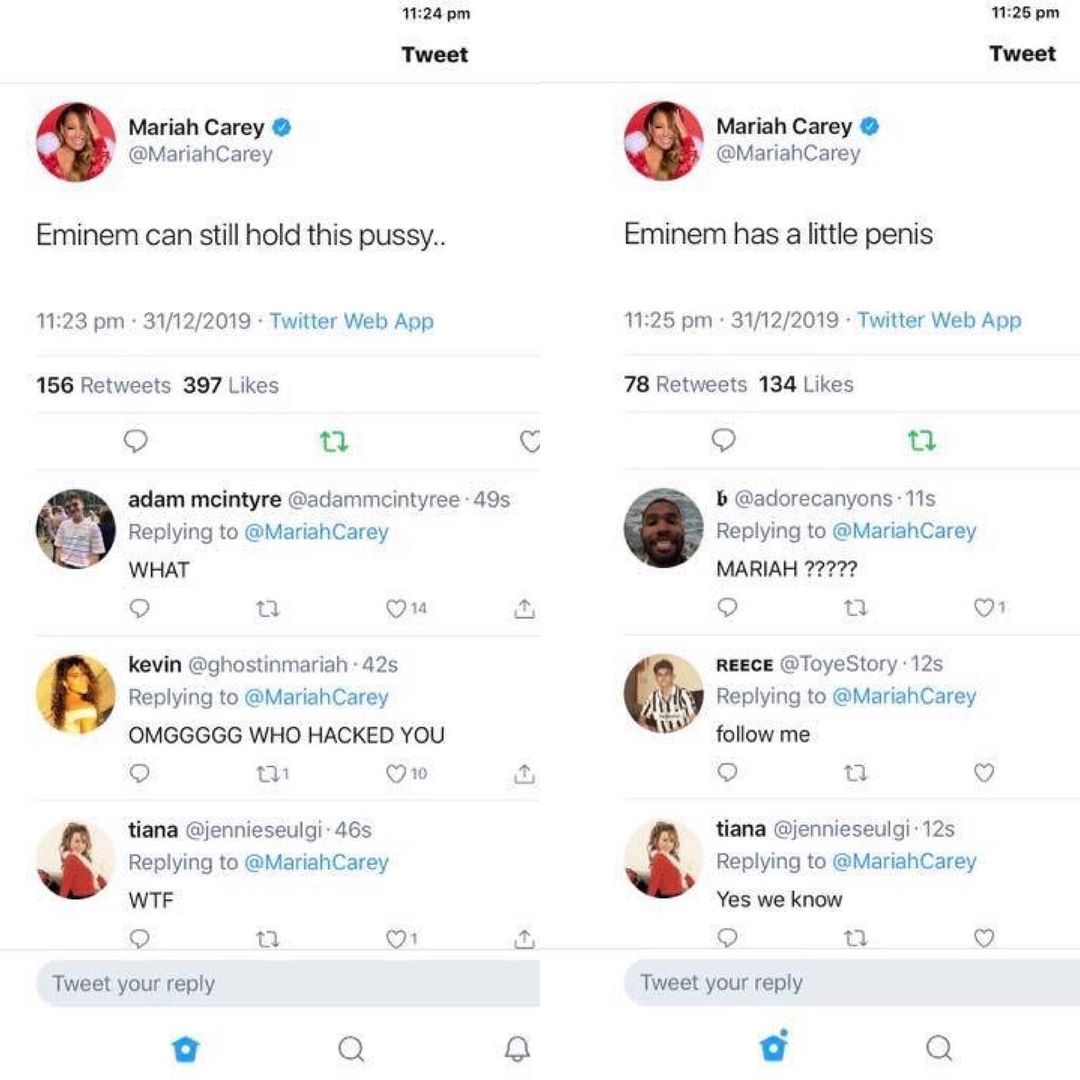Open Home tab in left bottom bar
Screen dimensions: 1080x1080
186,1047
